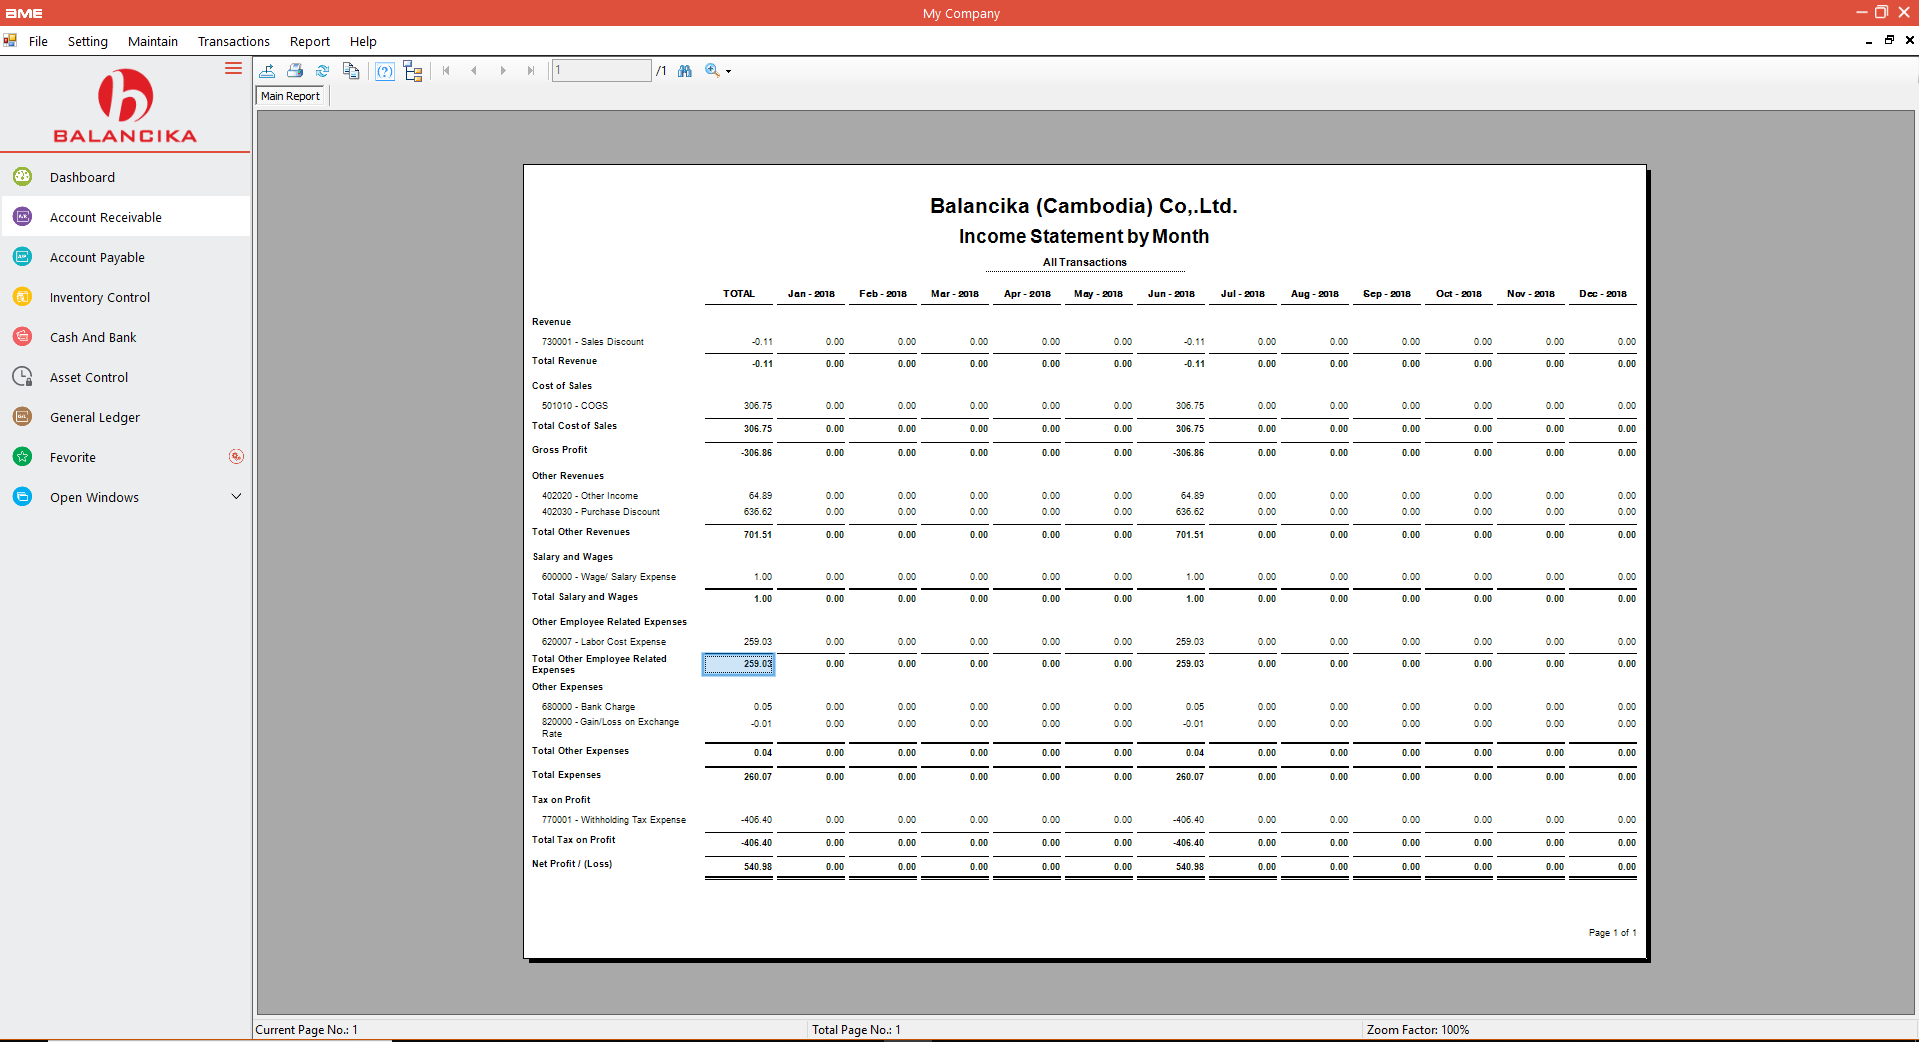Image resolution: width=1919 pixels, height=1042 pixels.
Task: Click the Export Report toolbar icon
Action: 267,71
